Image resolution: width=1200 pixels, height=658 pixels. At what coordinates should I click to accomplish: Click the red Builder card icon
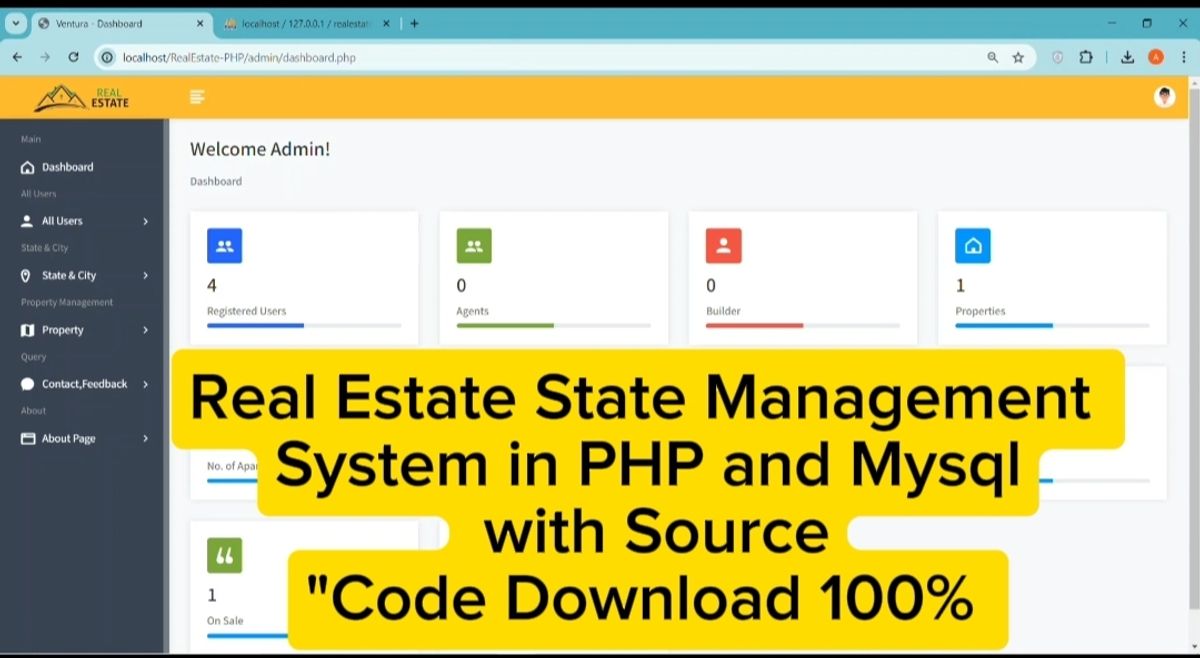coord(723,245)
